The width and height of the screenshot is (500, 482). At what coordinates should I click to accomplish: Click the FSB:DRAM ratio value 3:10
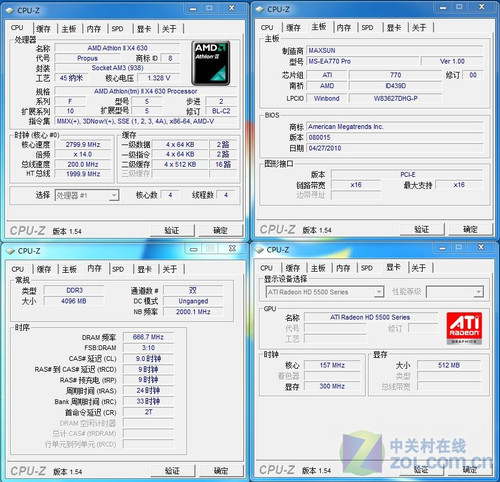(148, 348)
